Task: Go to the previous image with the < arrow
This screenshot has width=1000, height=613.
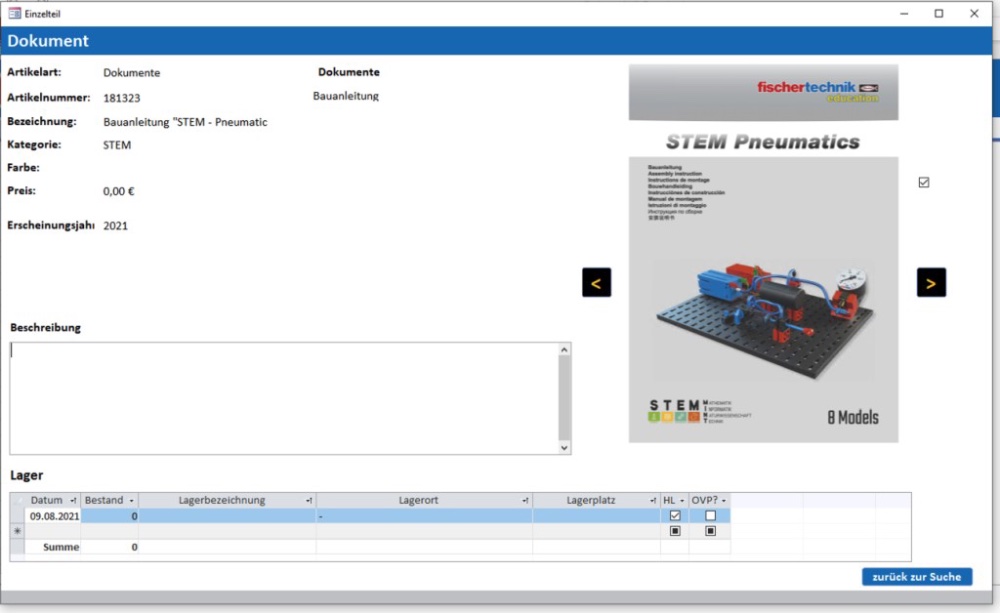Action: point(596,283)
